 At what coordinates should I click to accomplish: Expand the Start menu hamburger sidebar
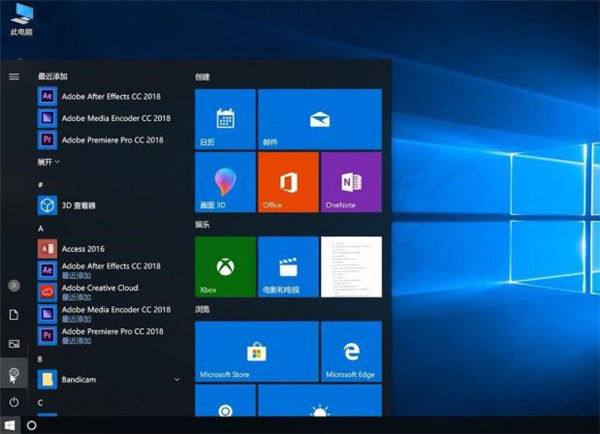click(x=14, y=76)
